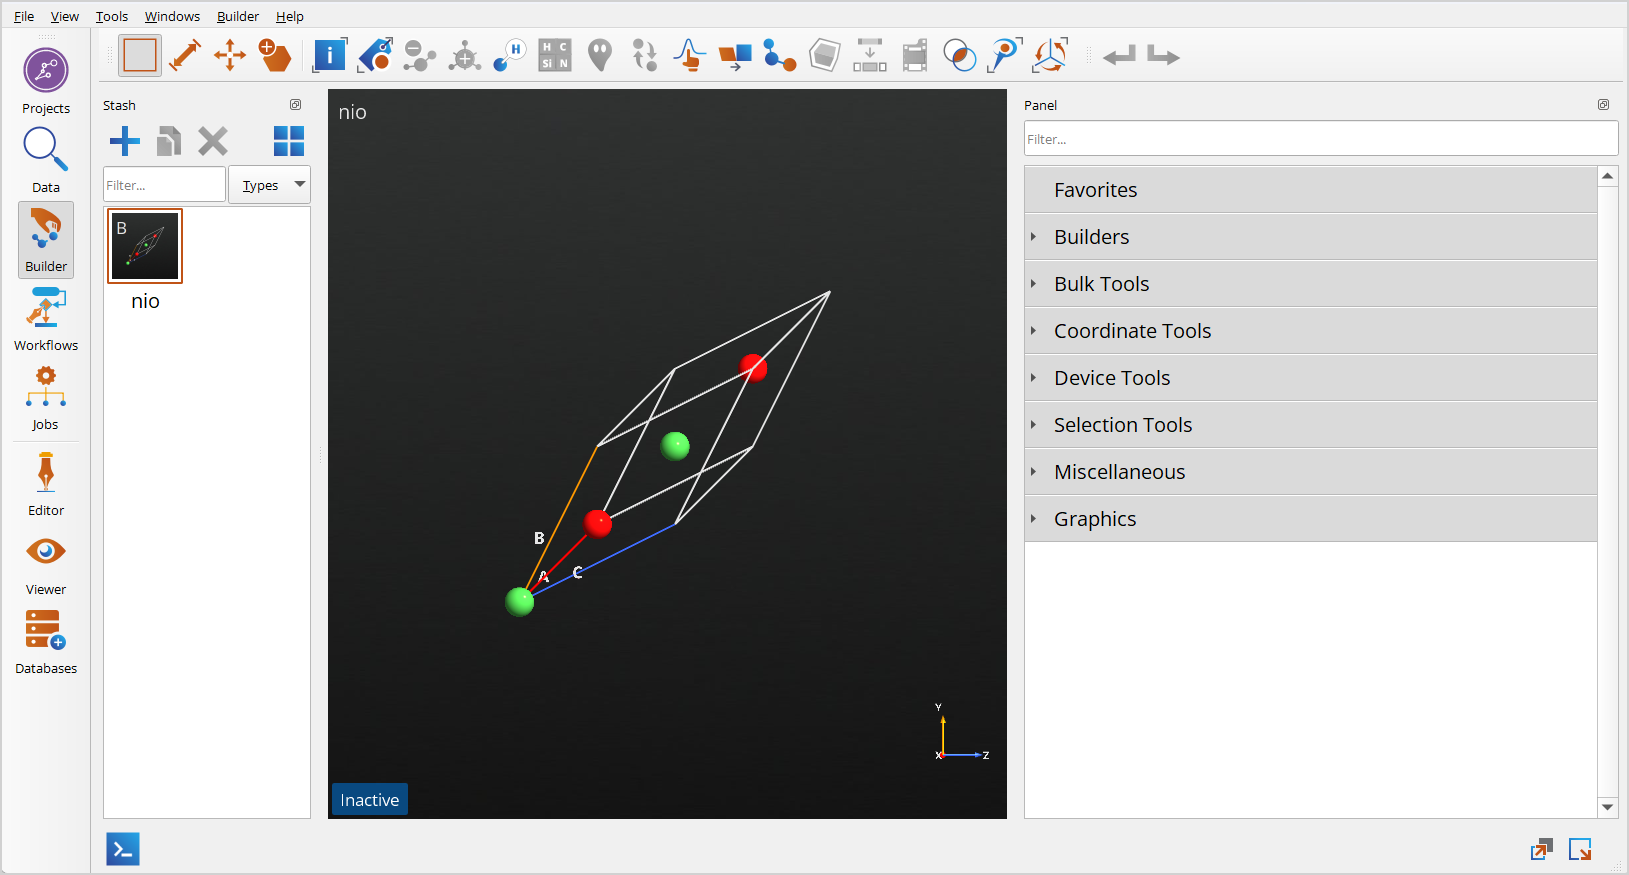Screen dimensions: 1629x875
Task: Open the Types dropdown
Action: pos(270,185)
